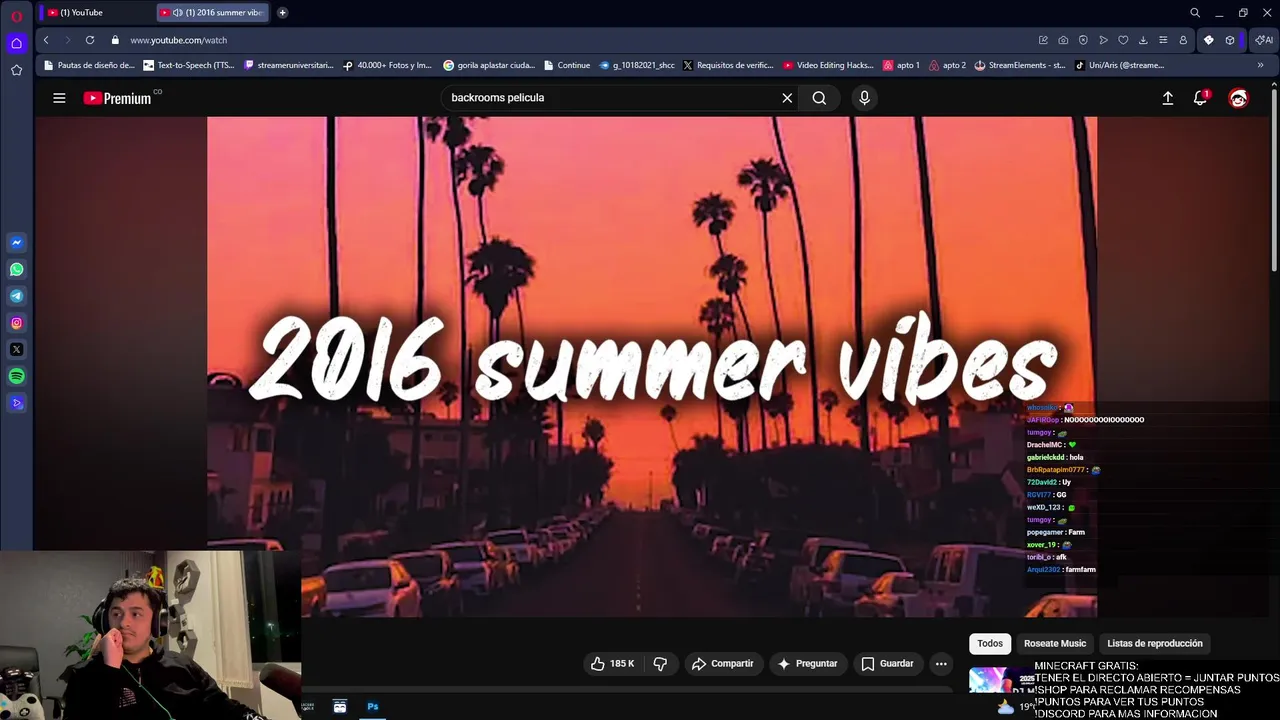
Task: Open Text-to-Speech bookmark
Action: tap(188, 65)
